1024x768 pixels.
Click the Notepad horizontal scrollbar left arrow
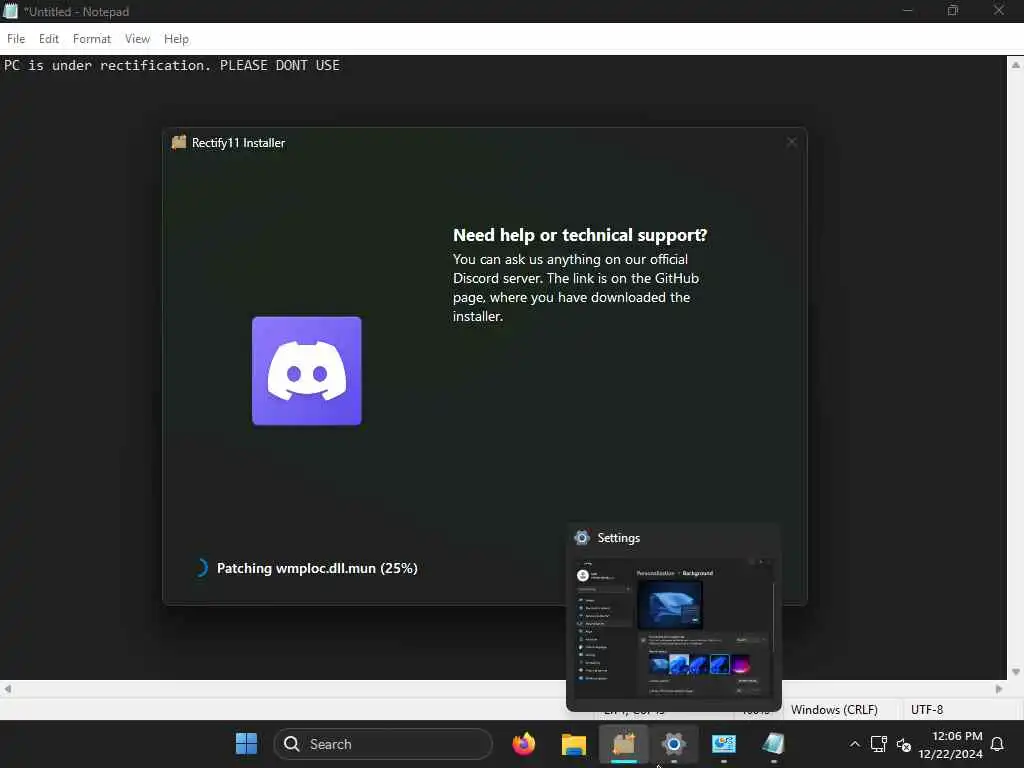pos(7,689)
